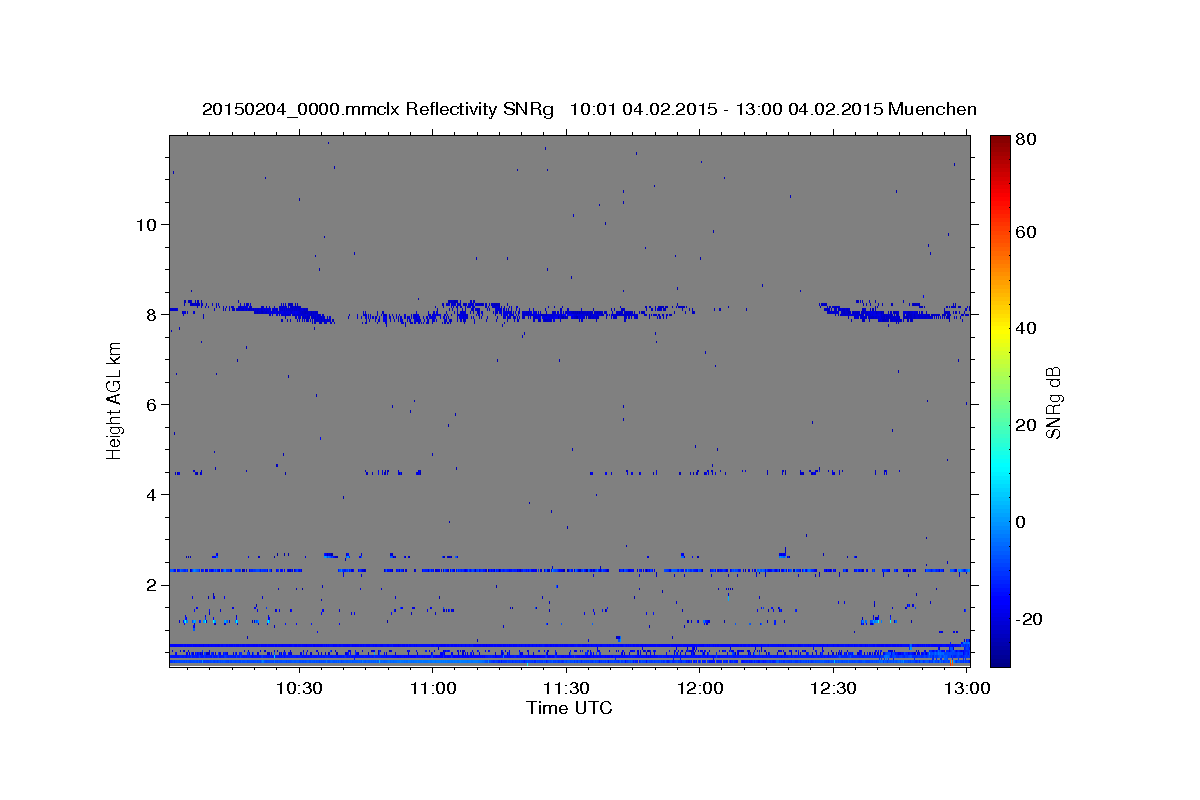Select the 'Height AGL km' axis label
Viewport: 1200px width, 800px height.
[114, 400]
